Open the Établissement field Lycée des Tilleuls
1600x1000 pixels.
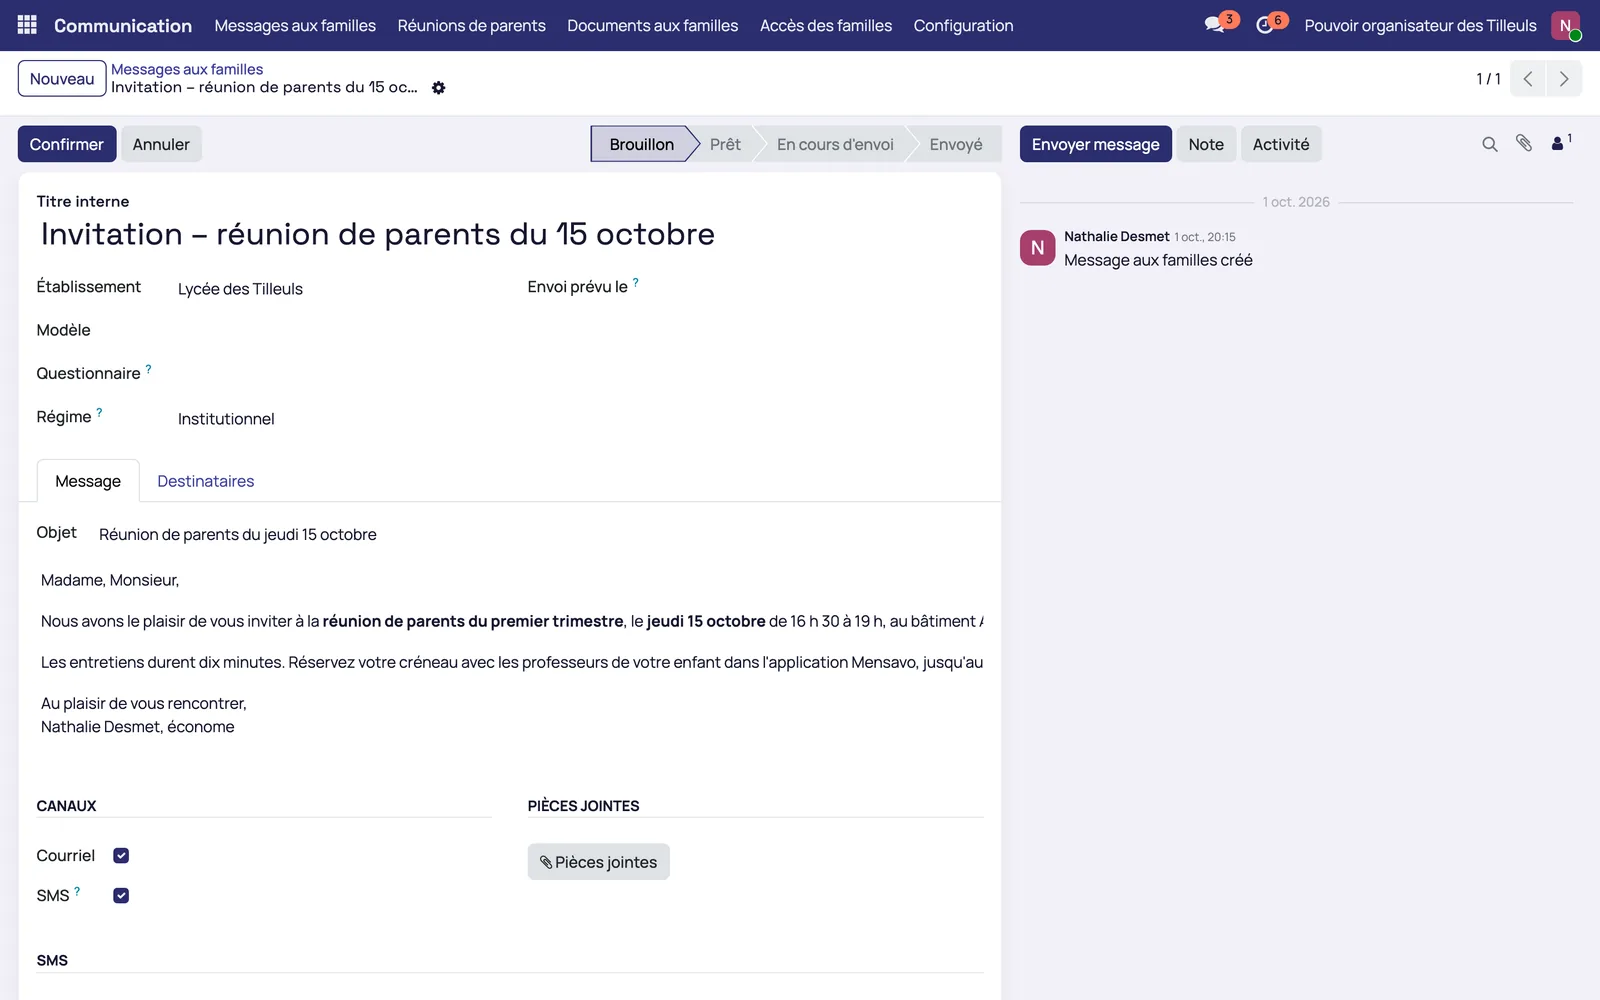[334, 289]
